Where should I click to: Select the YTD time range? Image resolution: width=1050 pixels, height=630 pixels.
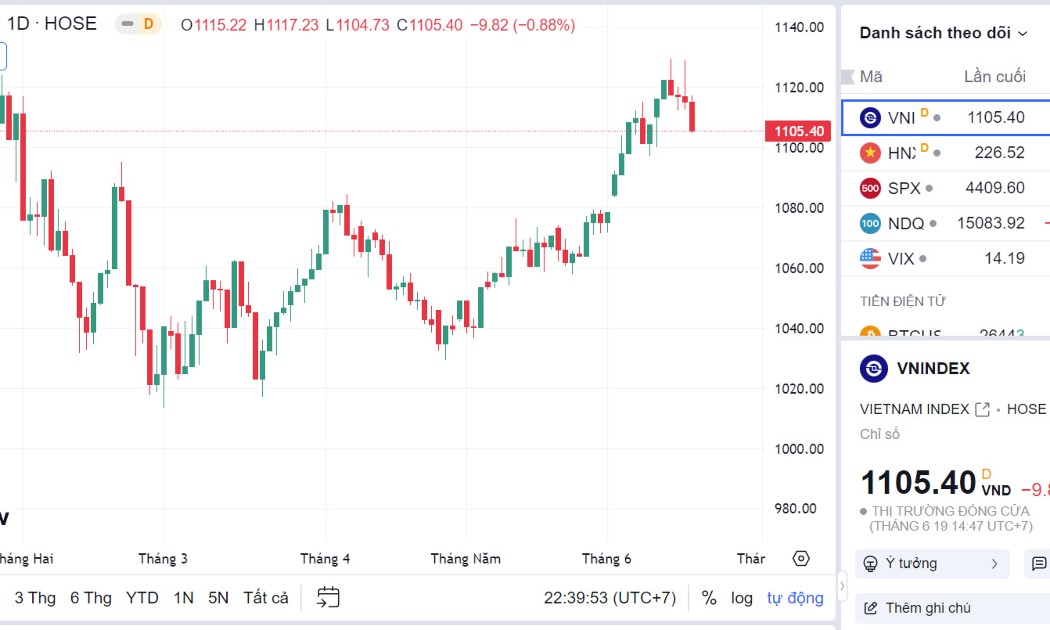(142, 598)
